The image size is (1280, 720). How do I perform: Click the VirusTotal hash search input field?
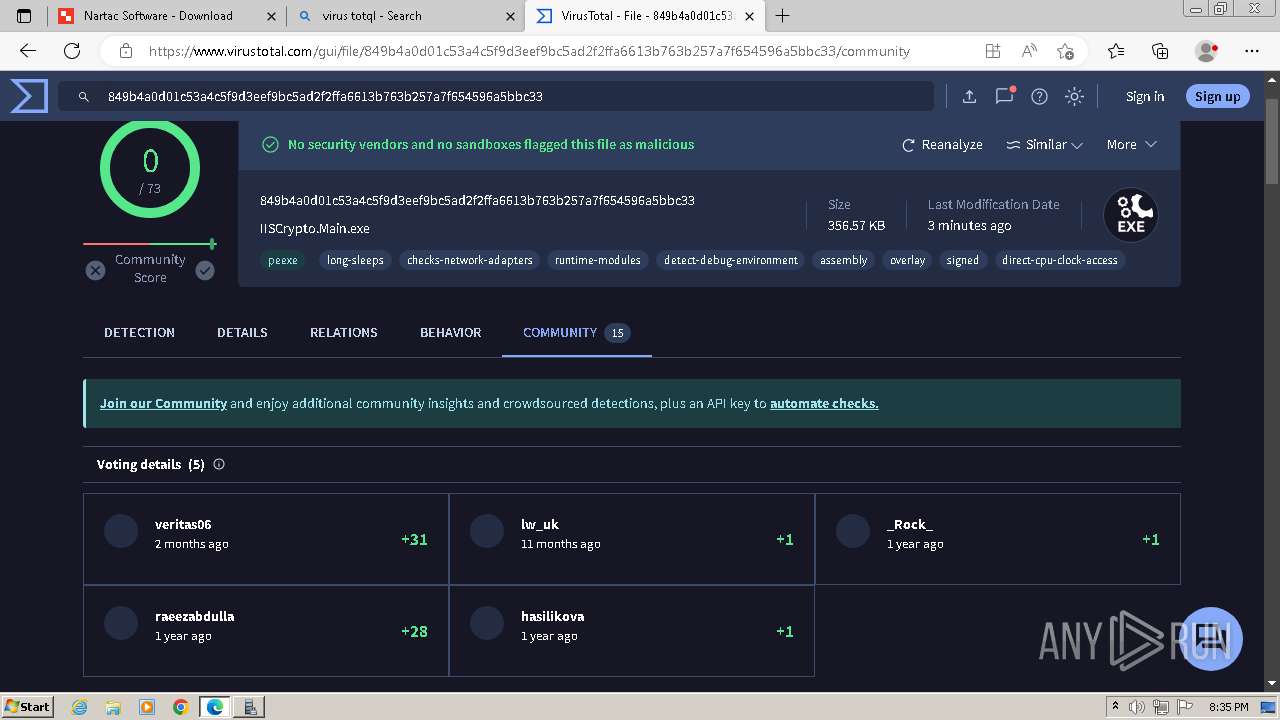[x=496, y=96]
